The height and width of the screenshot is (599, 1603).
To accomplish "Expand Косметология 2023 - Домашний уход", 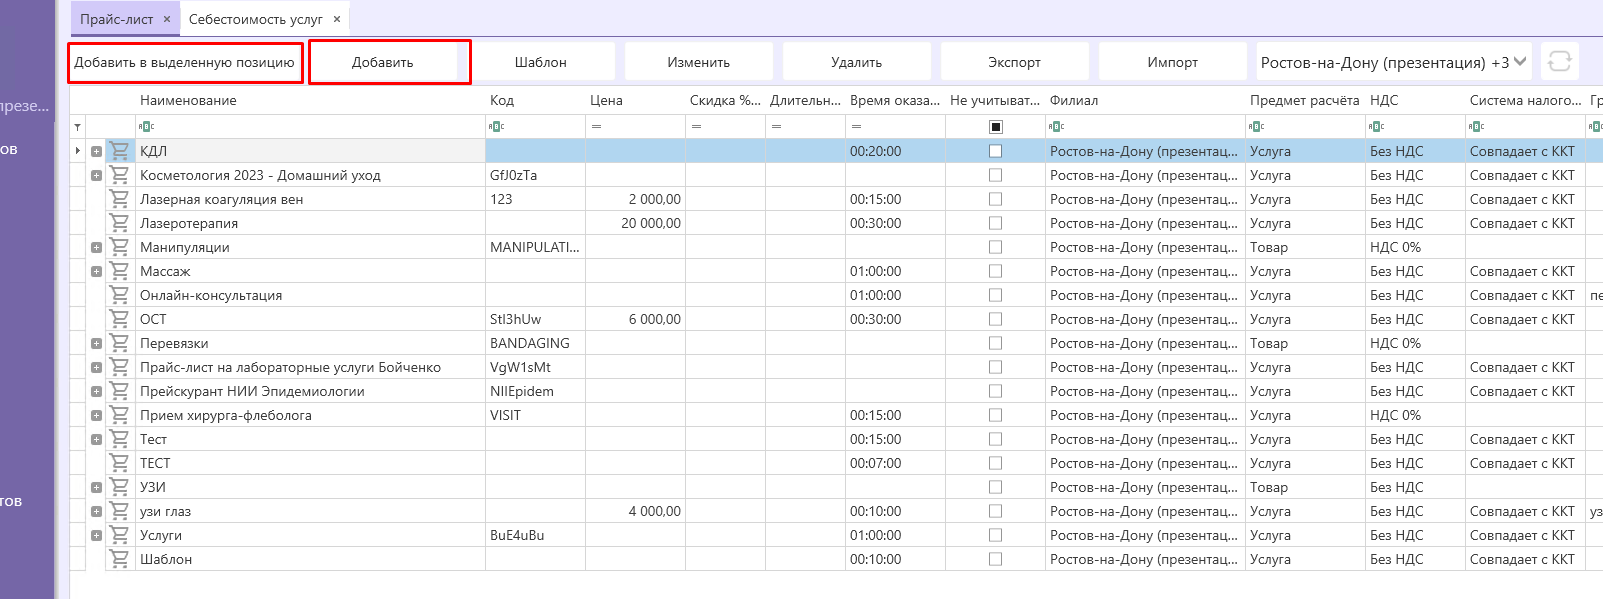I will click(96, 175).
